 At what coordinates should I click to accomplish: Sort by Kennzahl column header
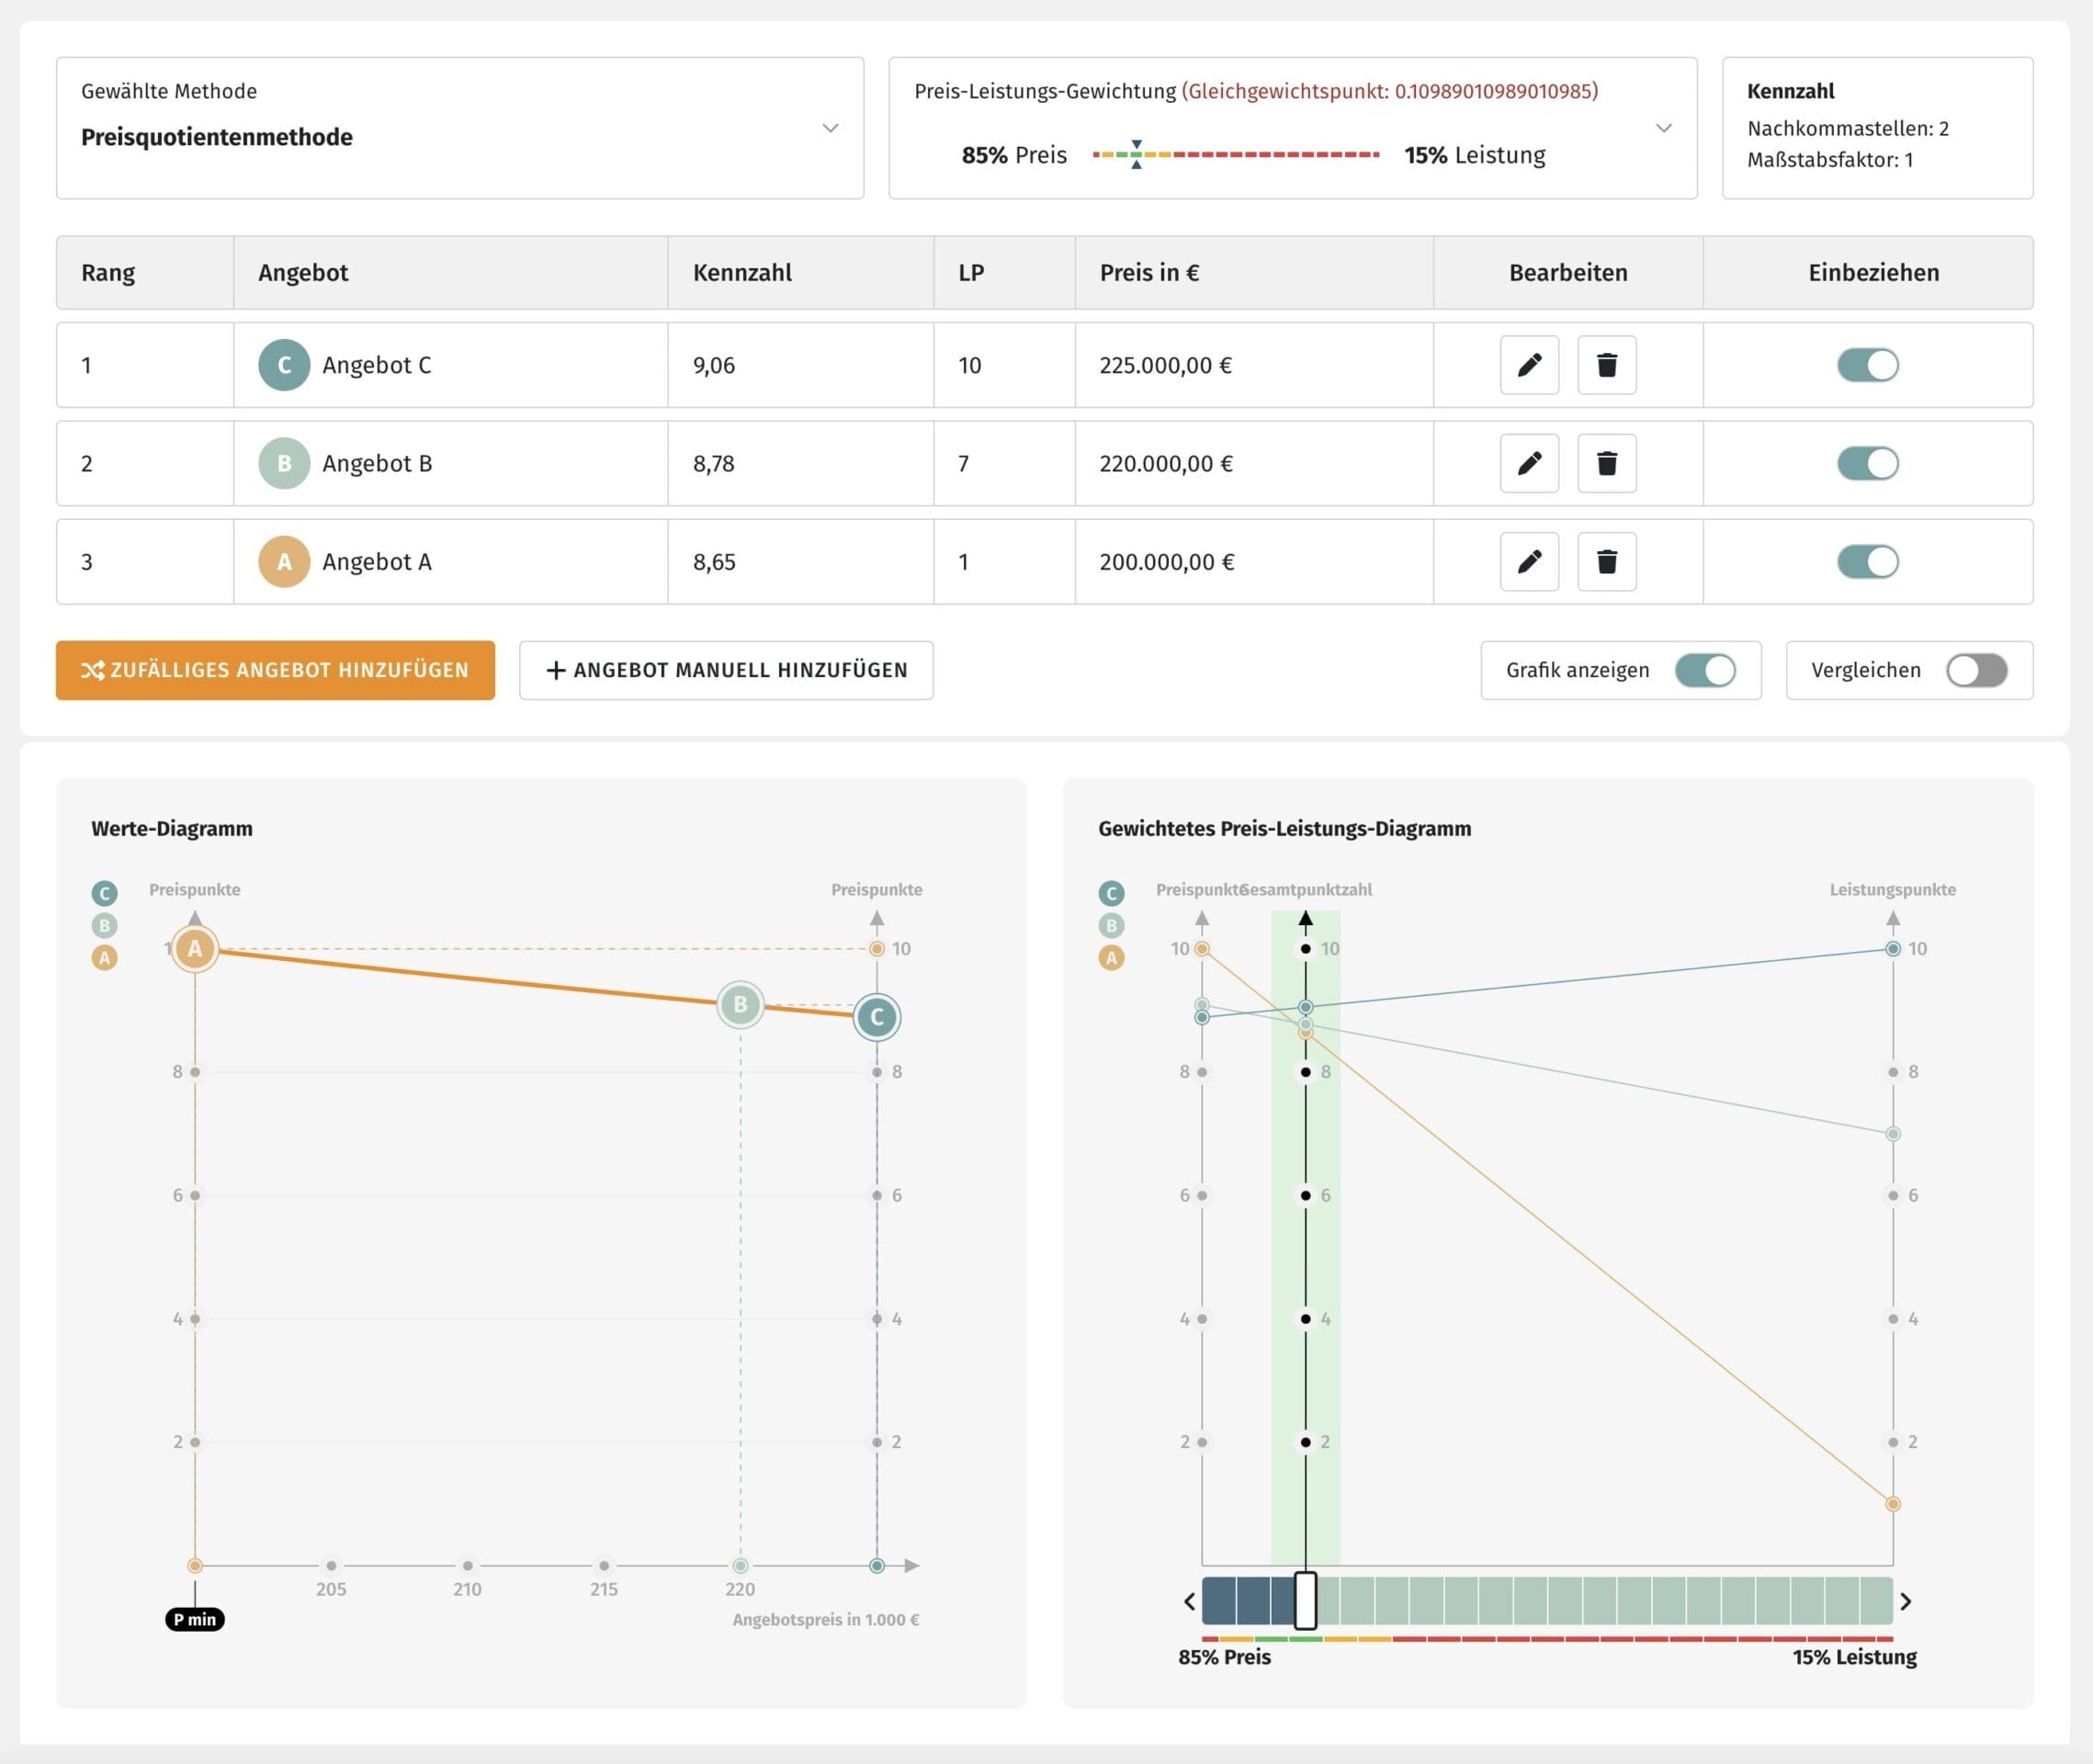tap(742, 273)
